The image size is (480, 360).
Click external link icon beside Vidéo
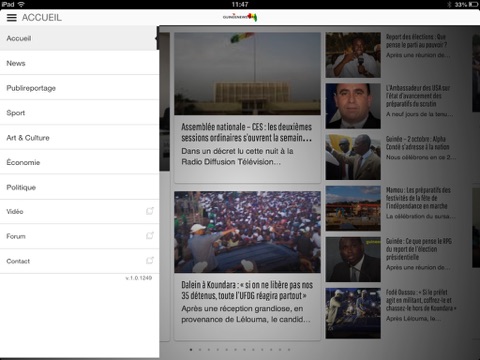[x=150, y=211]
